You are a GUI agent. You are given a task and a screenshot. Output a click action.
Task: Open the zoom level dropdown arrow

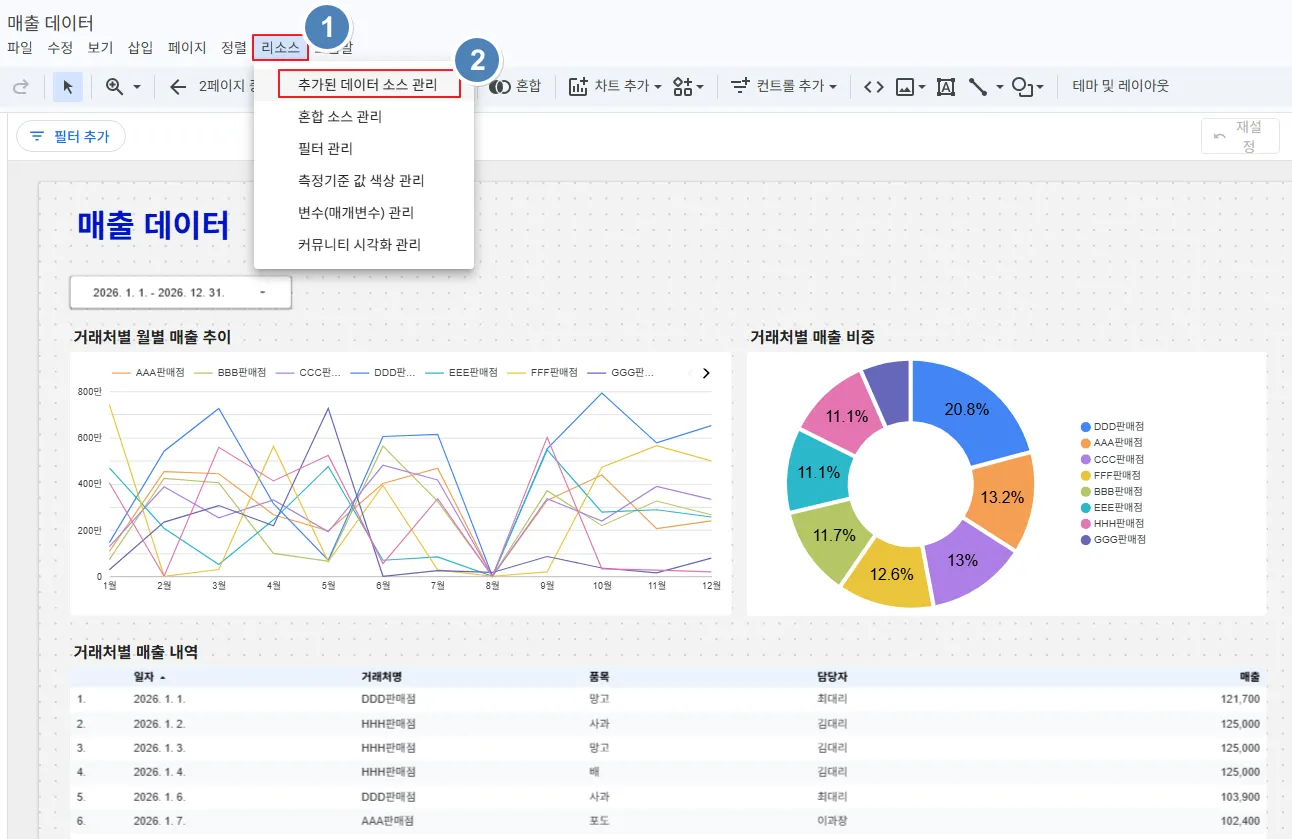tap(137, 87)
